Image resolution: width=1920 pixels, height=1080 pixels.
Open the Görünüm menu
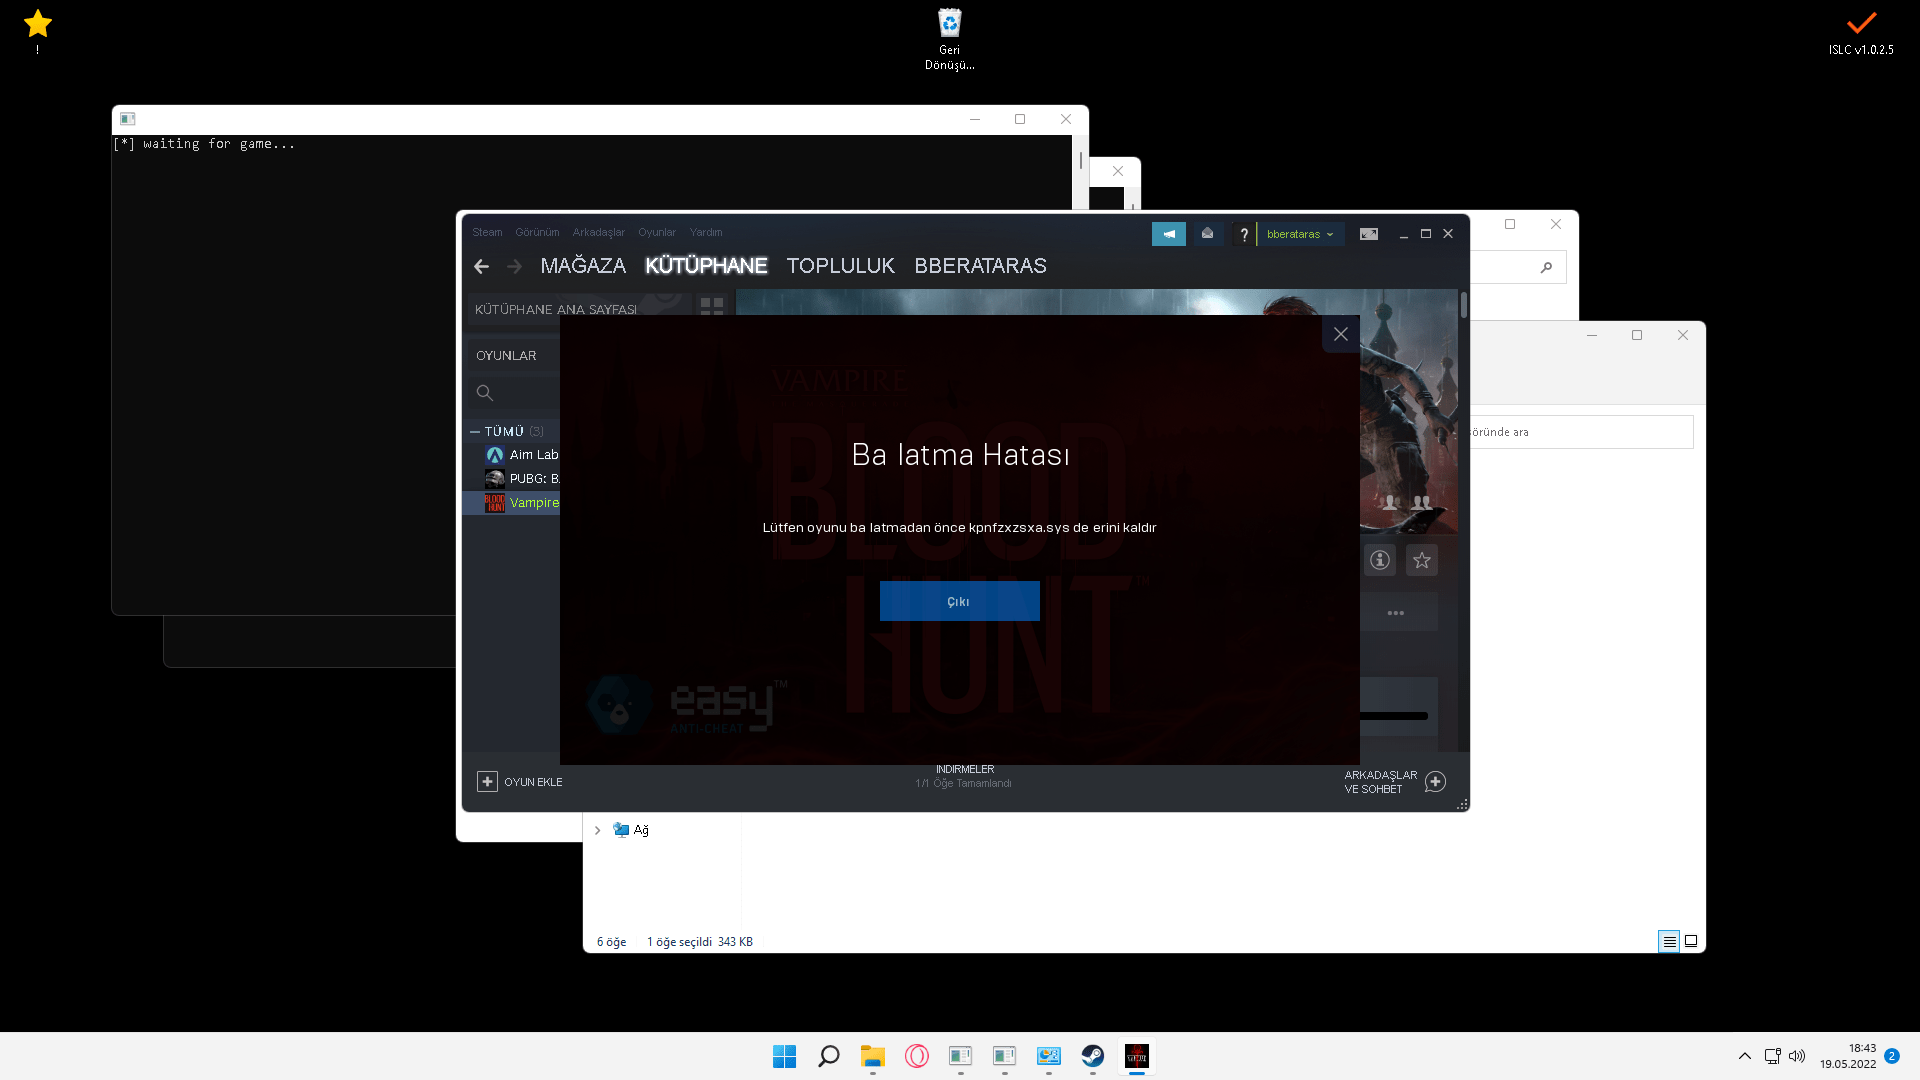click(537, 232)
